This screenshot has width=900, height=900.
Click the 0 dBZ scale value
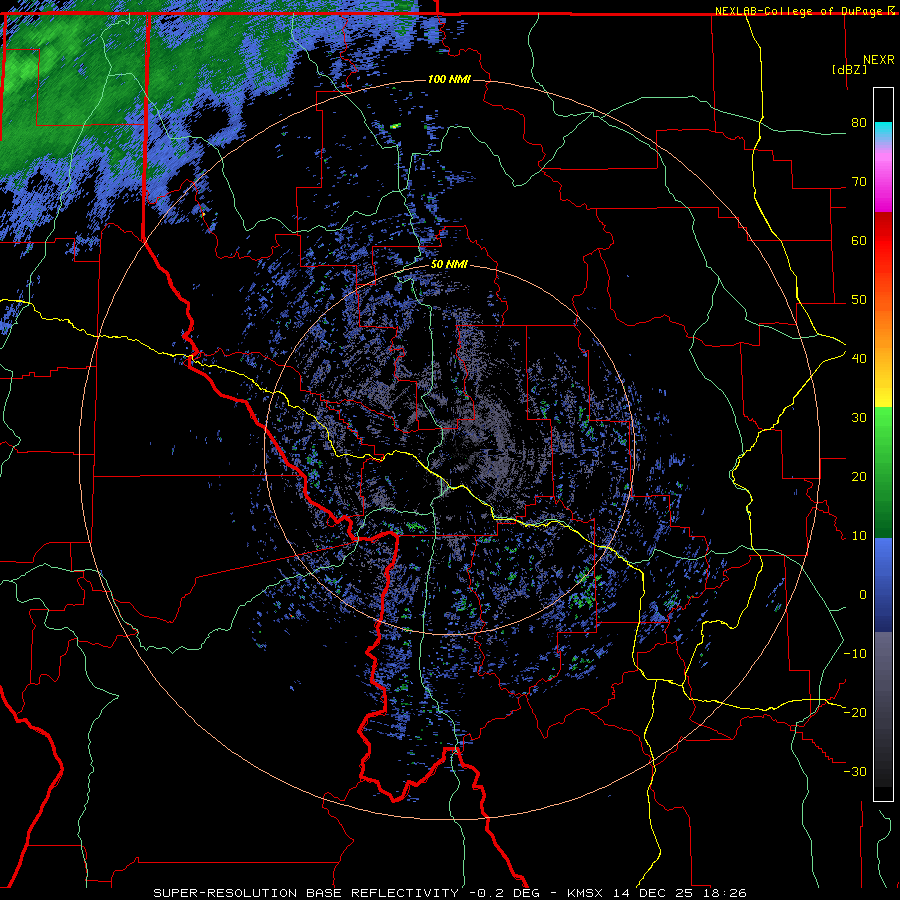click(x=863, y=595)
